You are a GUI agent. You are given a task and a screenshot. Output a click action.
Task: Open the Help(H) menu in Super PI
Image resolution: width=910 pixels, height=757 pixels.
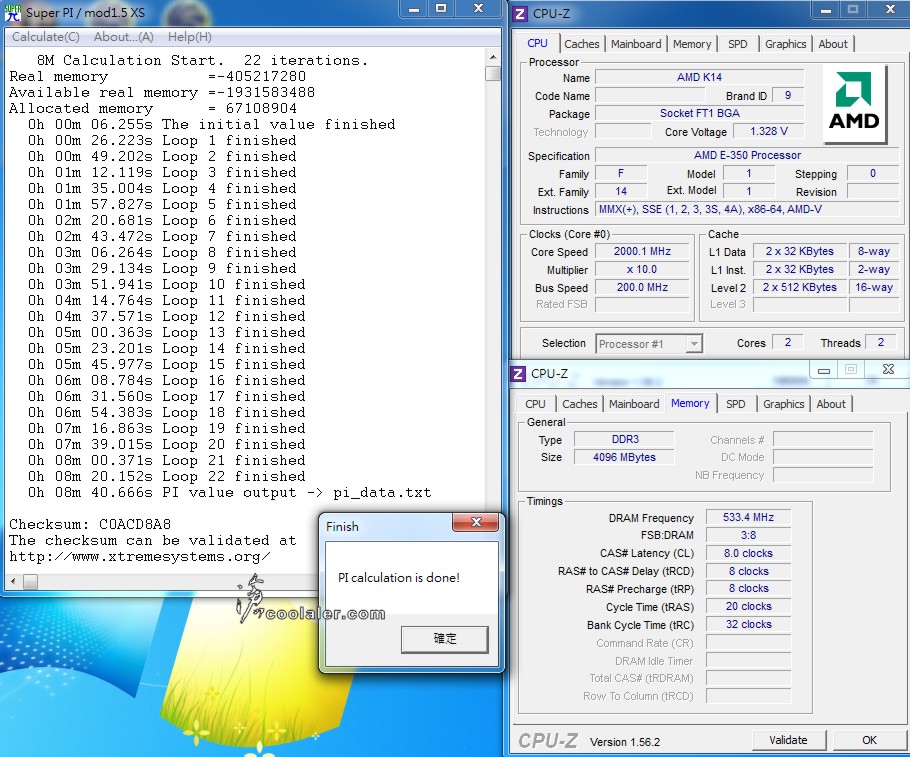(190, 37)
